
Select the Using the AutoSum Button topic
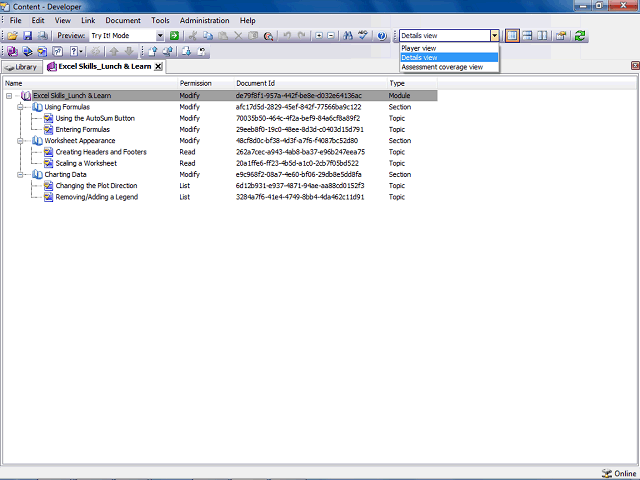(95, 118)
